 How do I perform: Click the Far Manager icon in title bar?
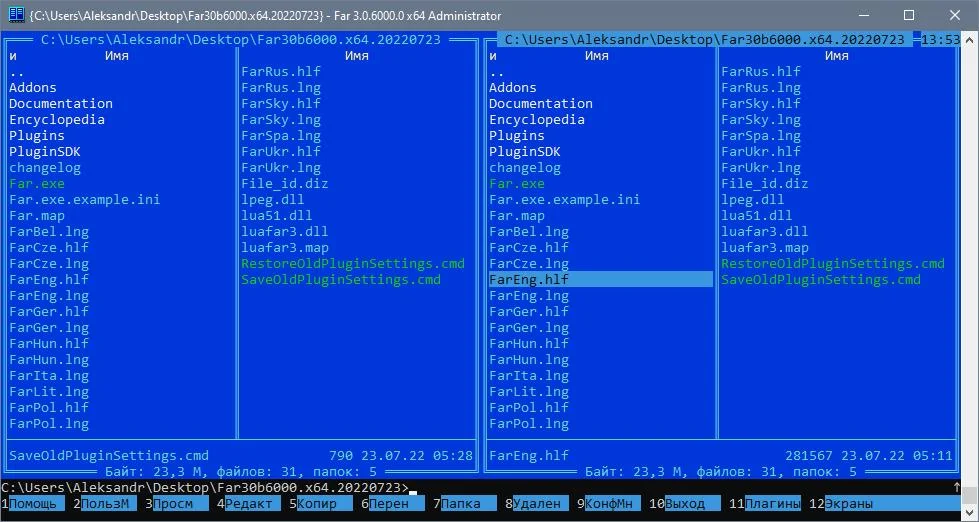16,15
